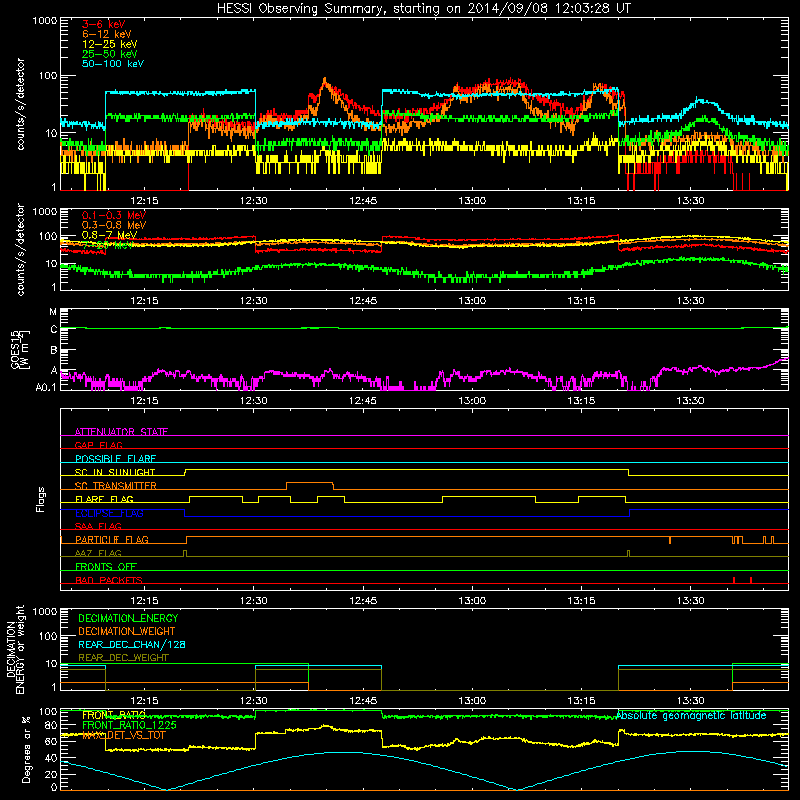The width and height of the screenshot is (800, 800).
Task: Click the DECIMATION_ENERGY legend label
Action: click(128, 618)
